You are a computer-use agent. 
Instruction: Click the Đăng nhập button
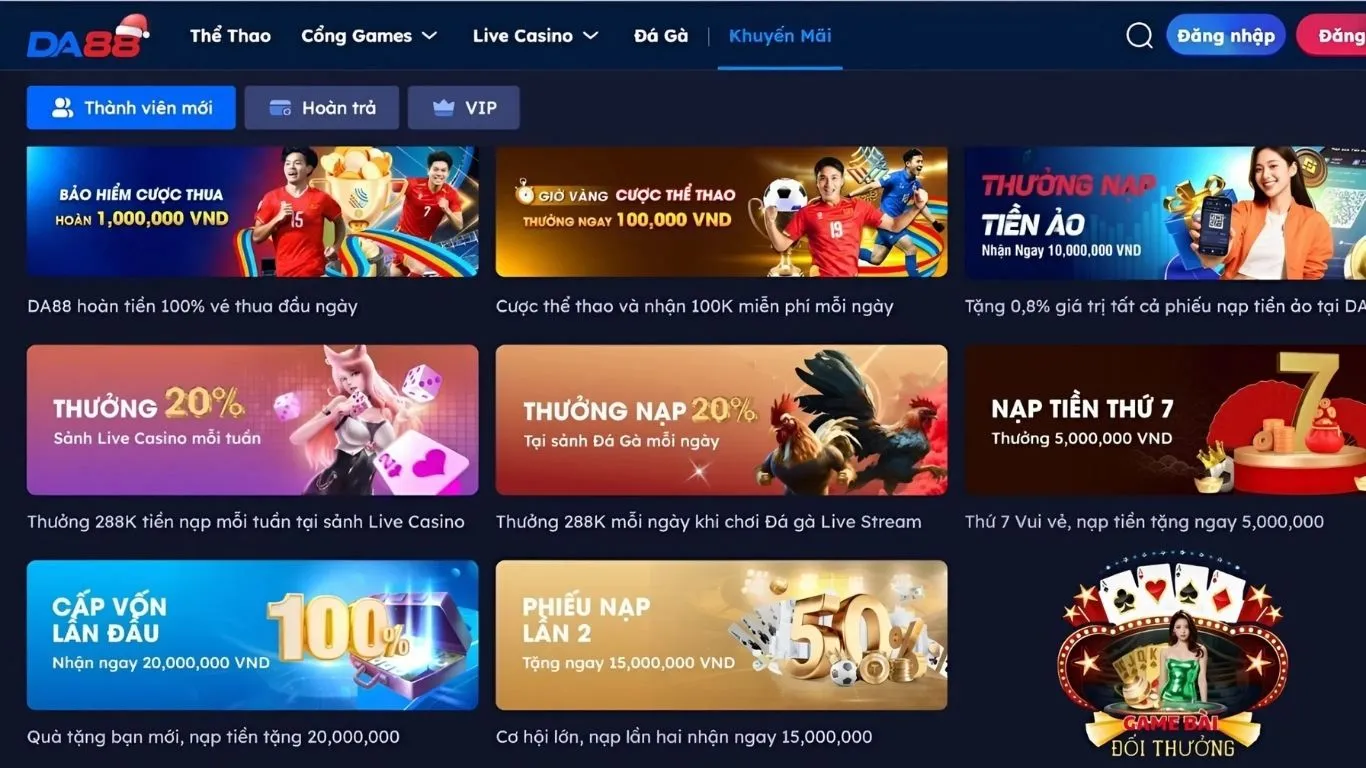(x=1226, y=36)
